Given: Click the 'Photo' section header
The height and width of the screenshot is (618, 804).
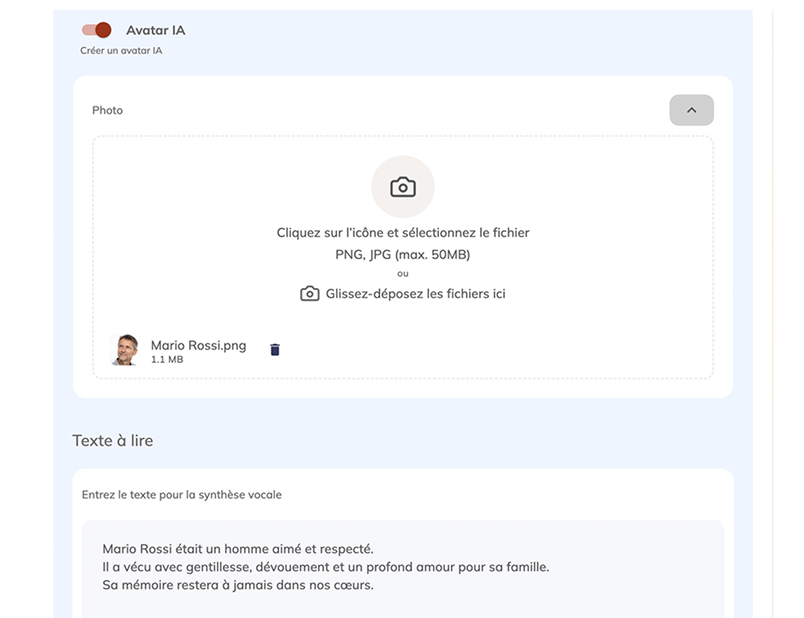Looking at the screenshot, I should (107, 110).
